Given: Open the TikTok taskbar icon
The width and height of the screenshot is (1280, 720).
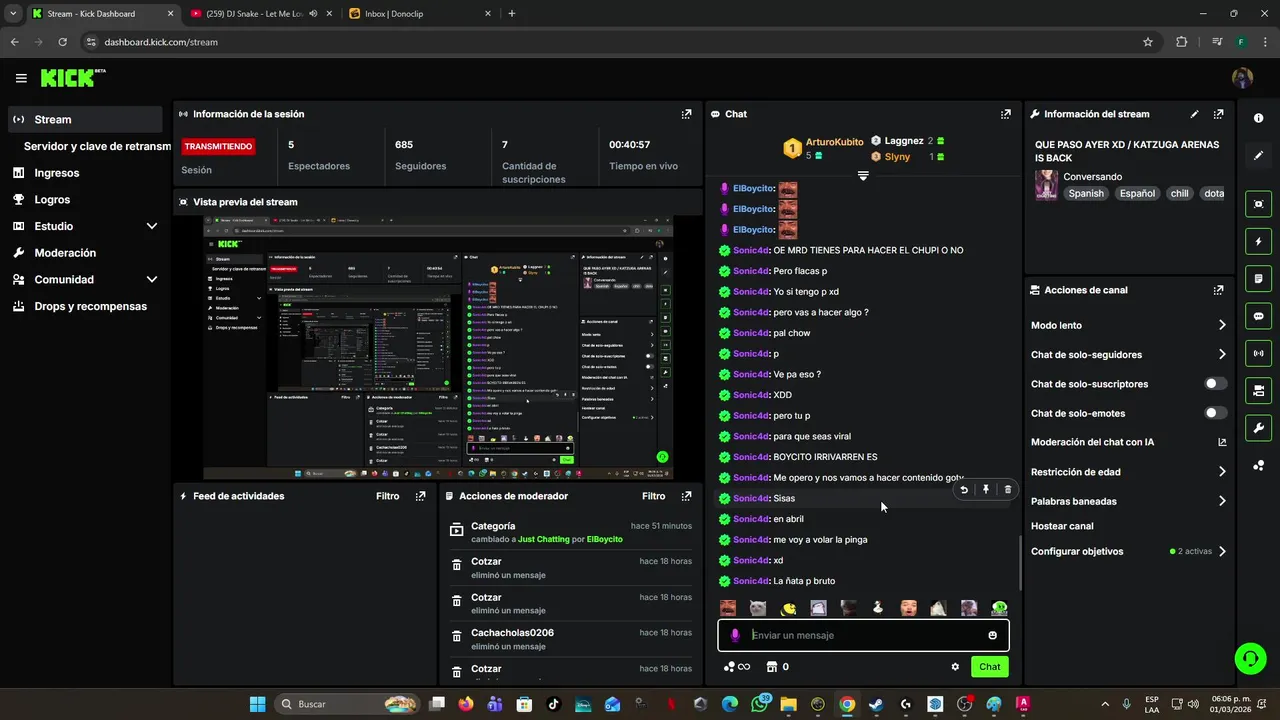Looking at the screenshot, I should coord(553,704).
